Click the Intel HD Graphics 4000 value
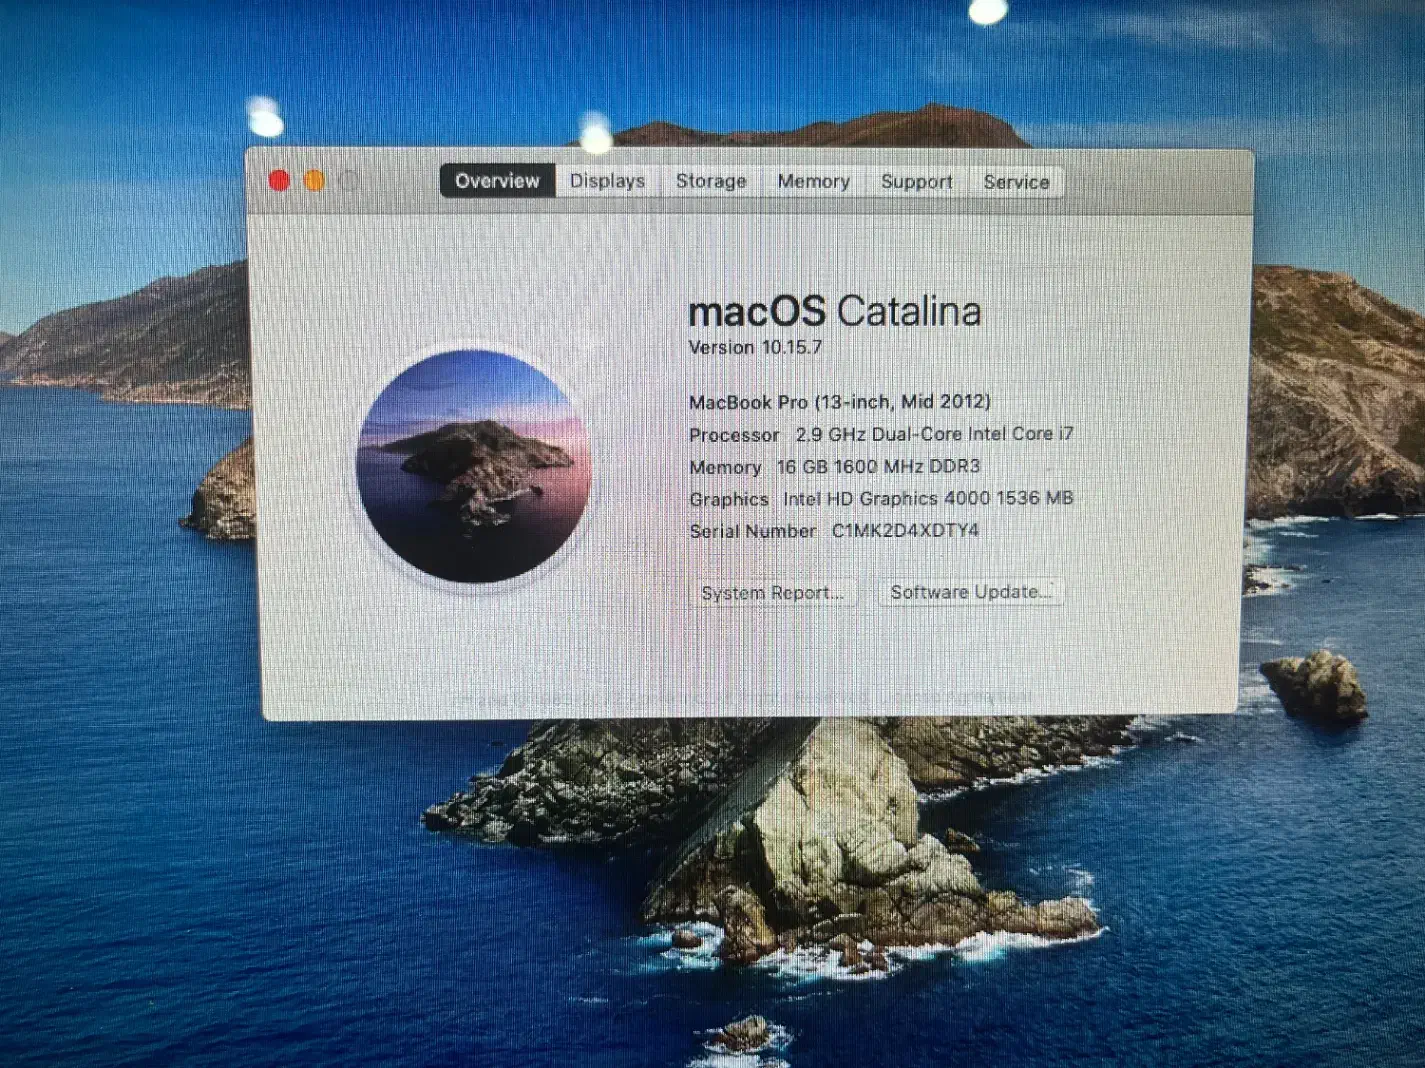 tap(927, 498)
